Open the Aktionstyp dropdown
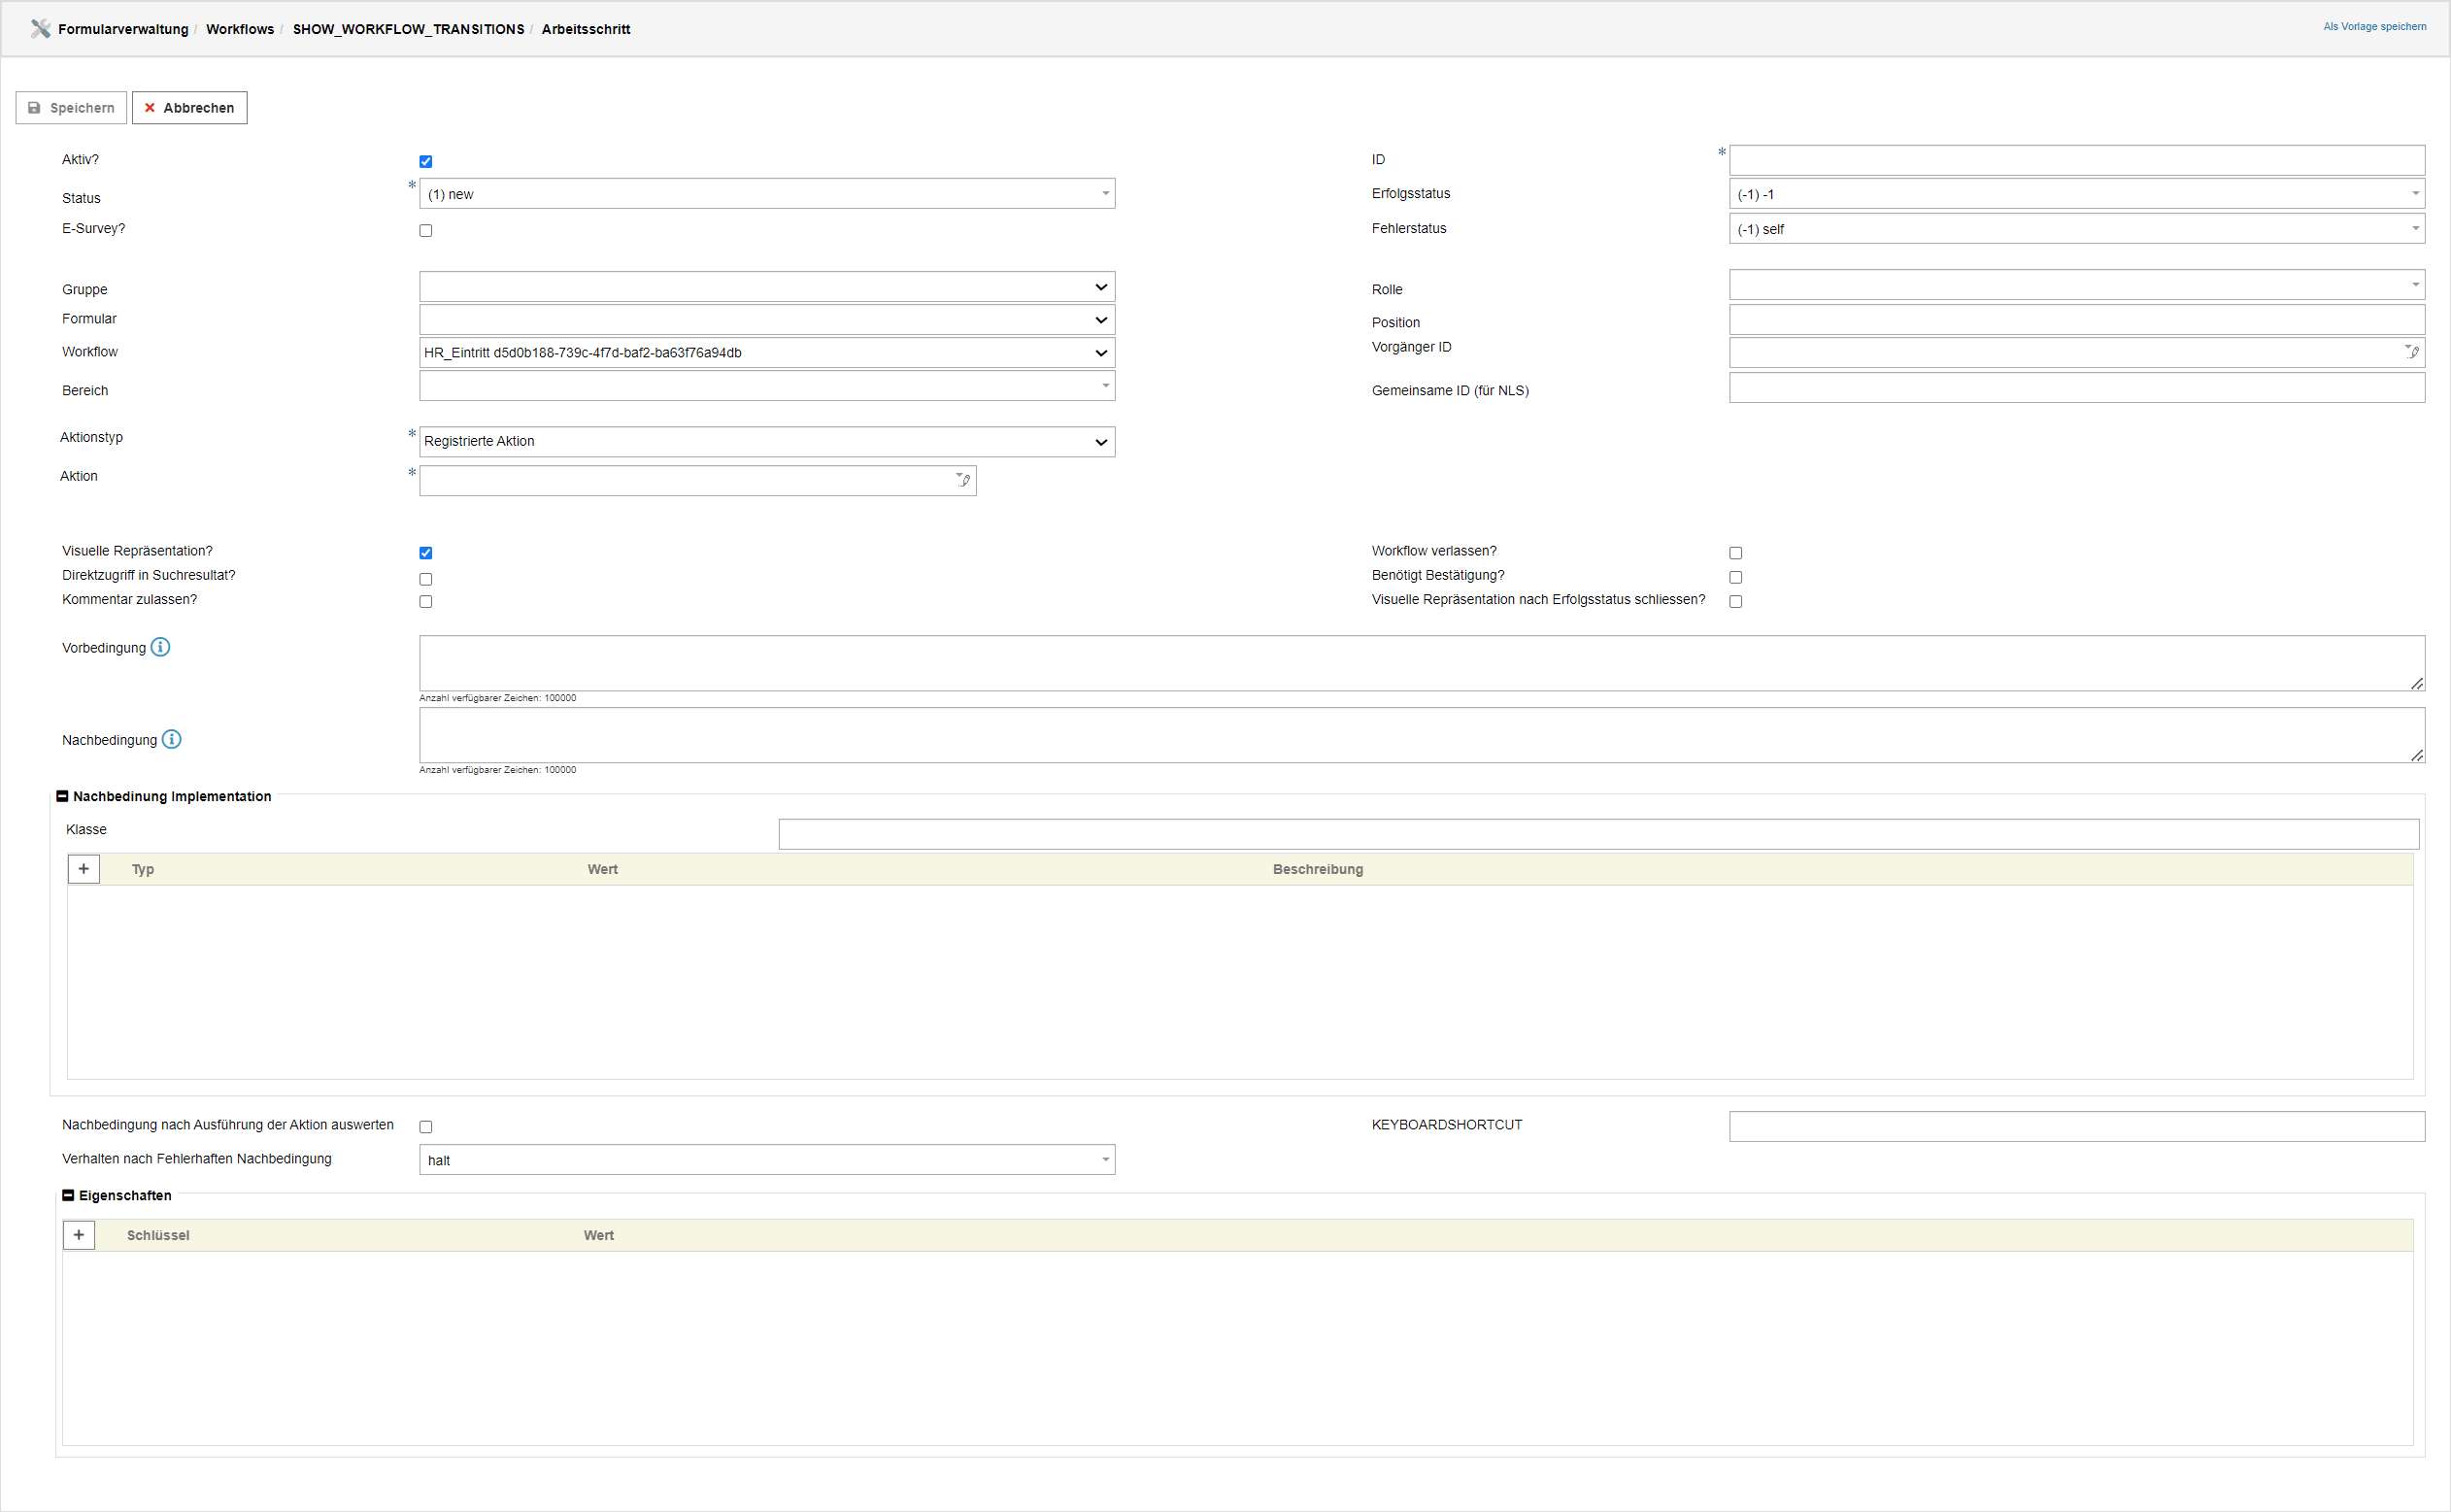The image size is (2451, 1512). coord(767,441)
